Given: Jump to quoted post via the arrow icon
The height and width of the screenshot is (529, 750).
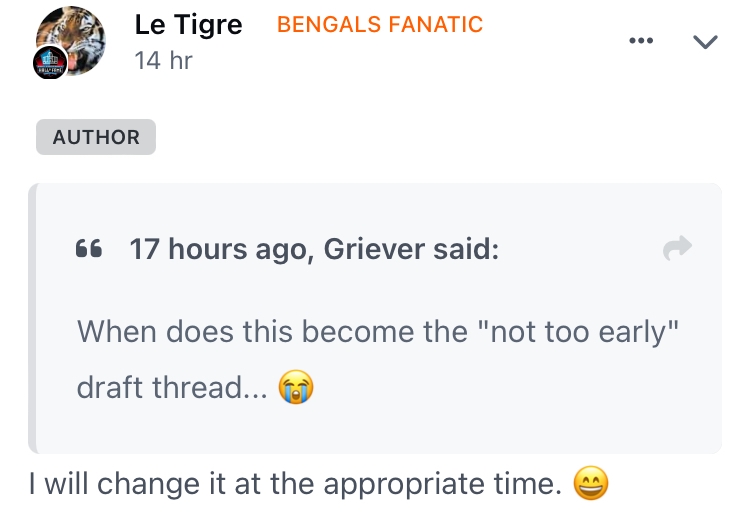Looking at the screenshot, I should [x=678, y=248].
